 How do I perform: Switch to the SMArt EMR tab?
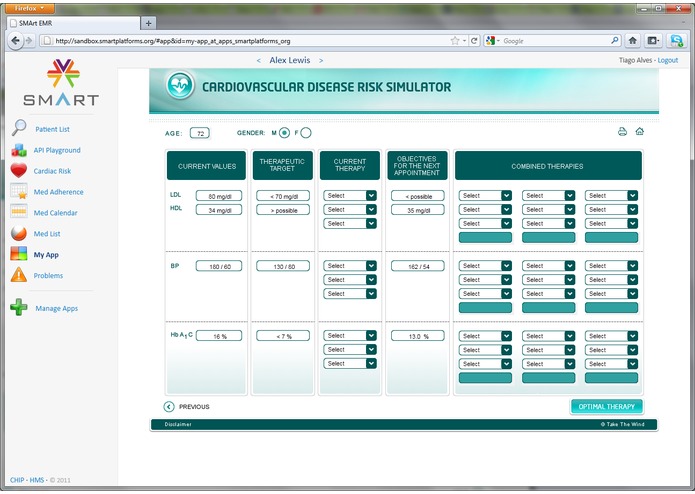click(x=74, y=23)
